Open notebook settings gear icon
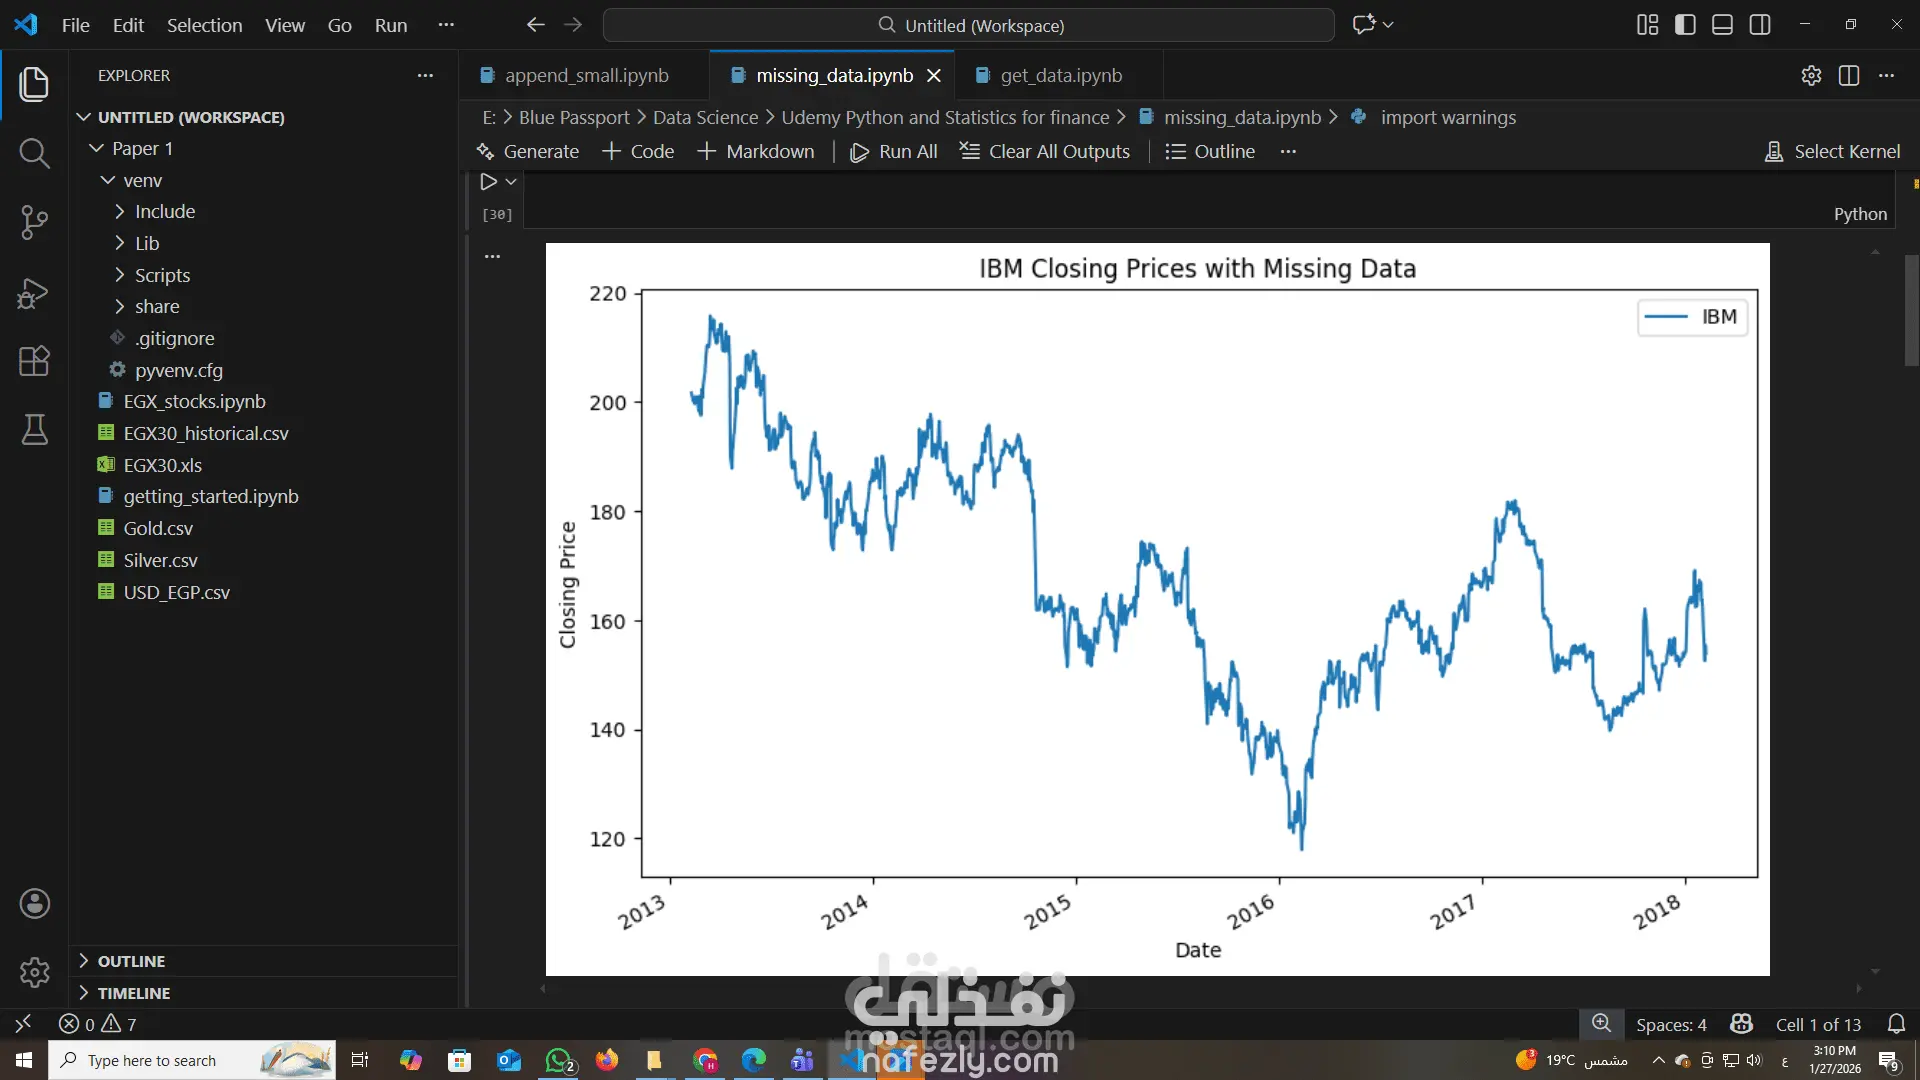Screen dimensions: 1920x1080 pyautogui.click(x=1811, y=76)
